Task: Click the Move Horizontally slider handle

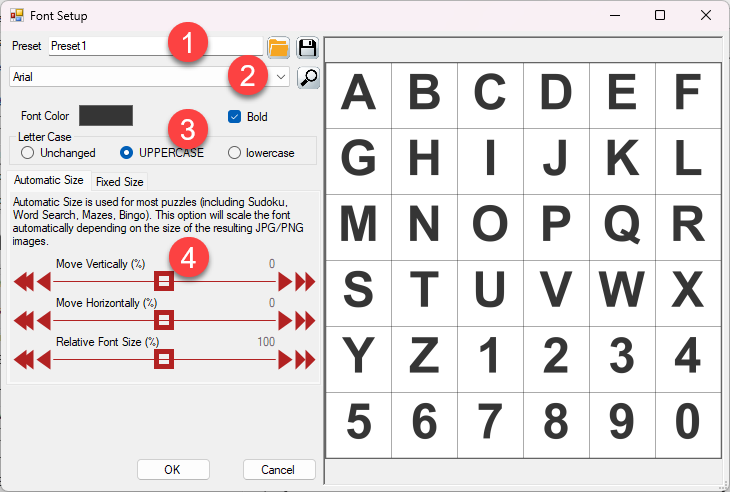Action: 164,320
